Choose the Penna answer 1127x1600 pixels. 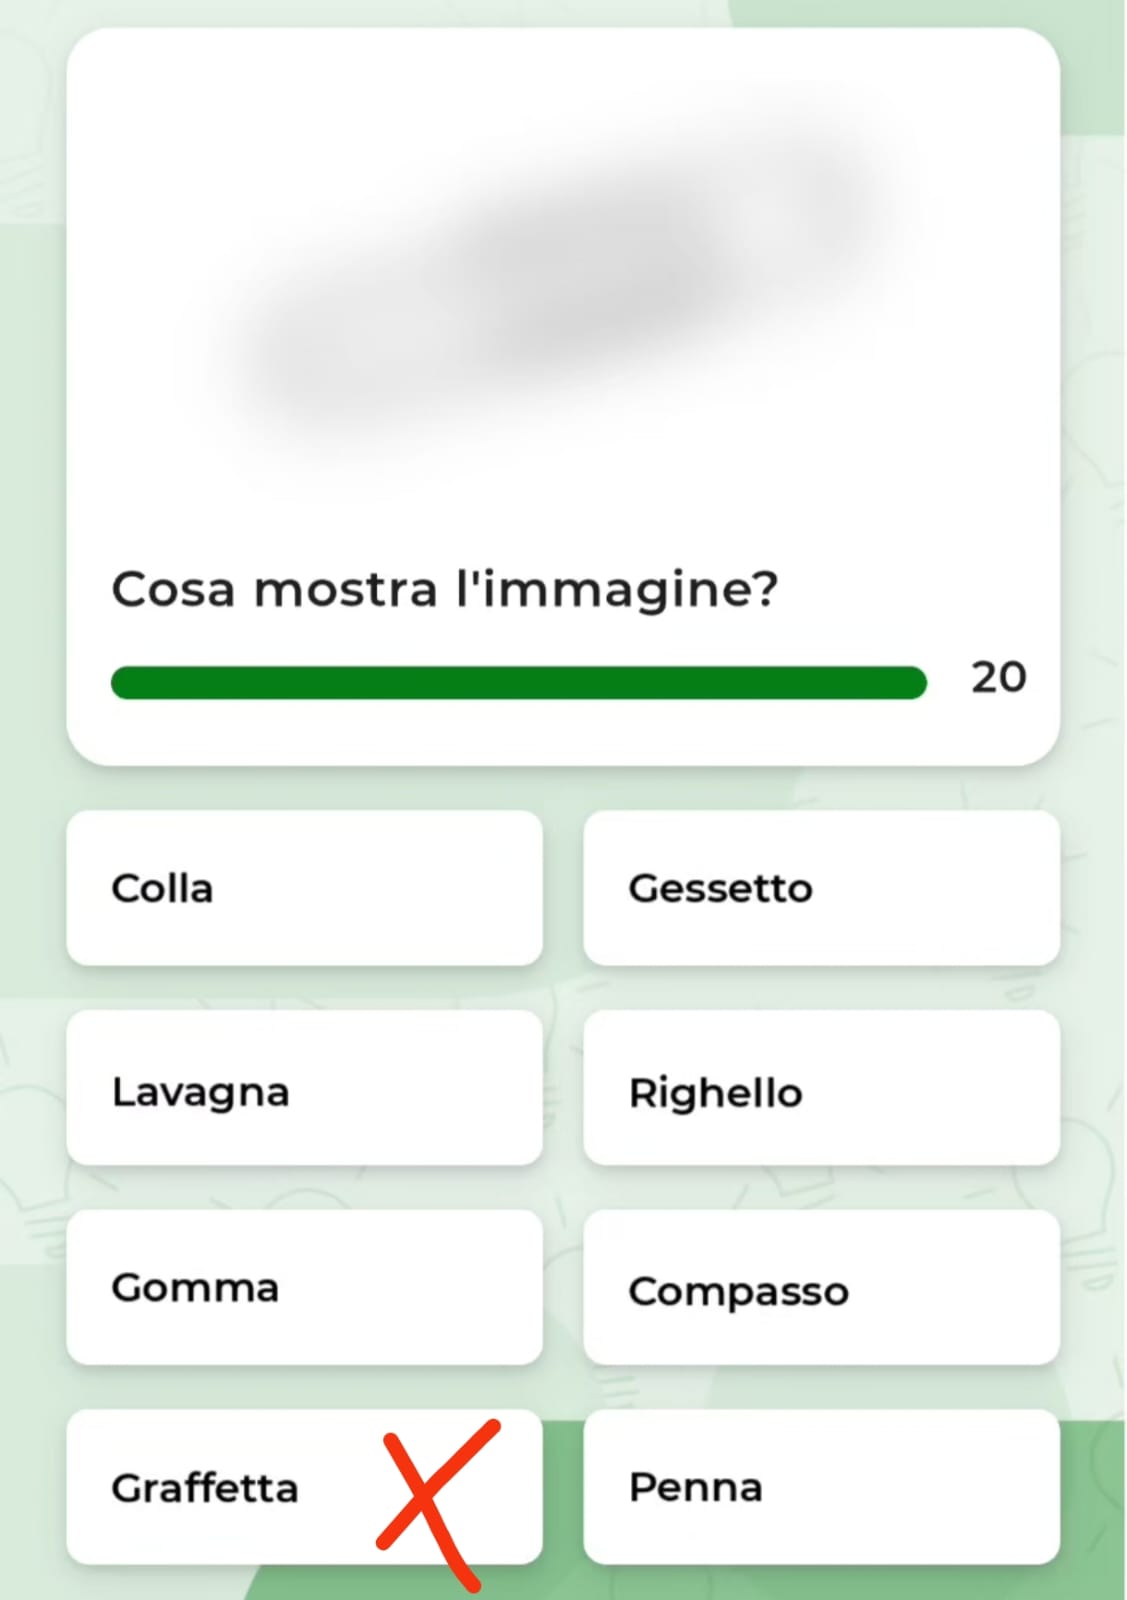[x=821, y=1487]
